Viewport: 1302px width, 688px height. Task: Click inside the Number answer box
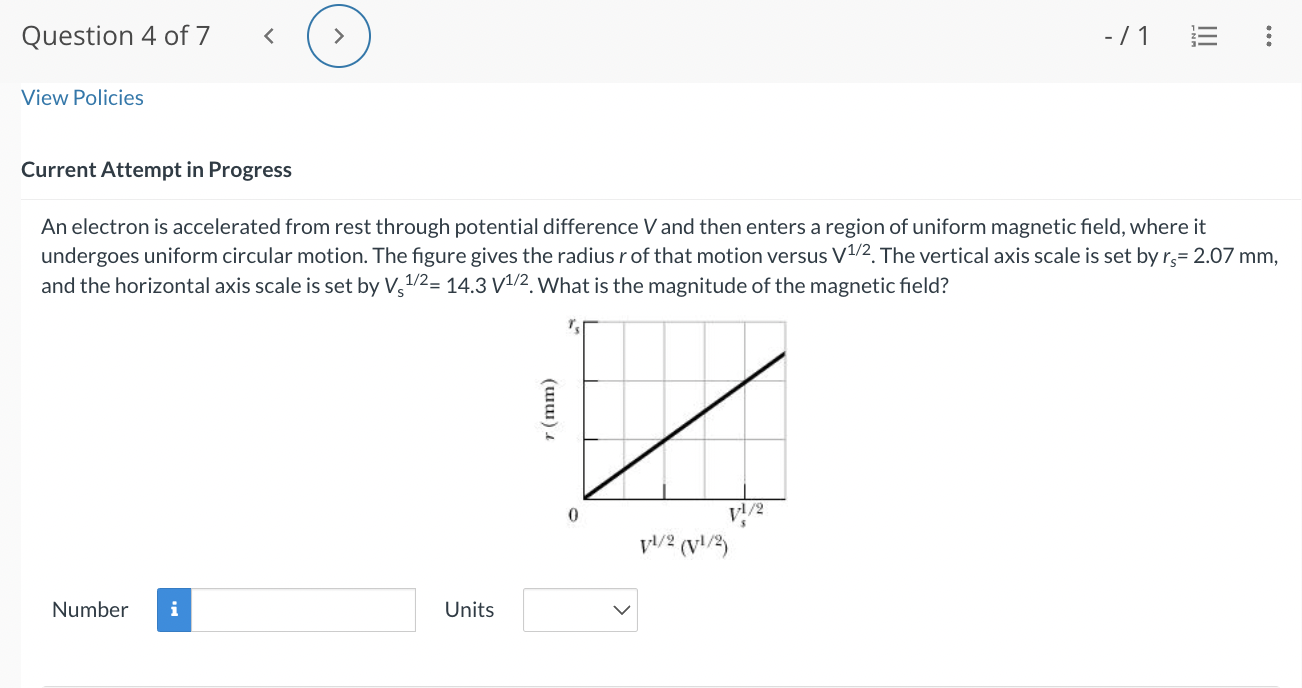300,609
